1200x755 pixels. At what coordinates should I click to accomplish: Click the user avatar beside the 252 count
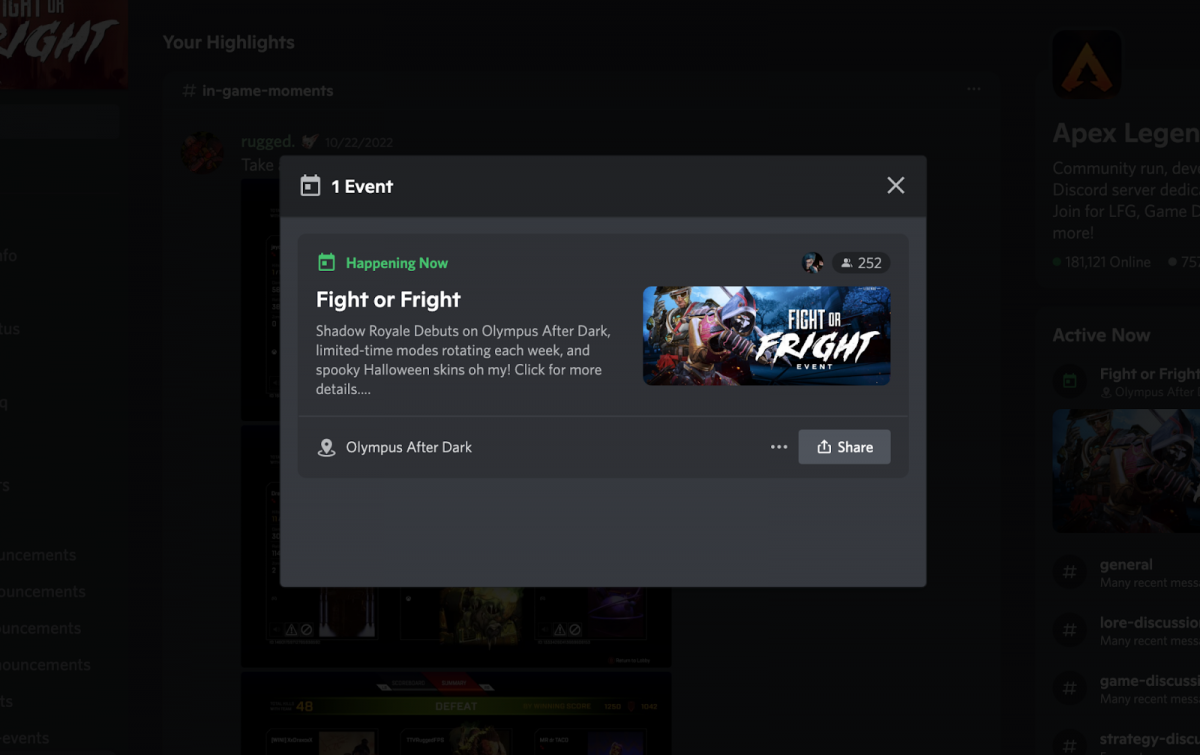[x=813, y=263]
